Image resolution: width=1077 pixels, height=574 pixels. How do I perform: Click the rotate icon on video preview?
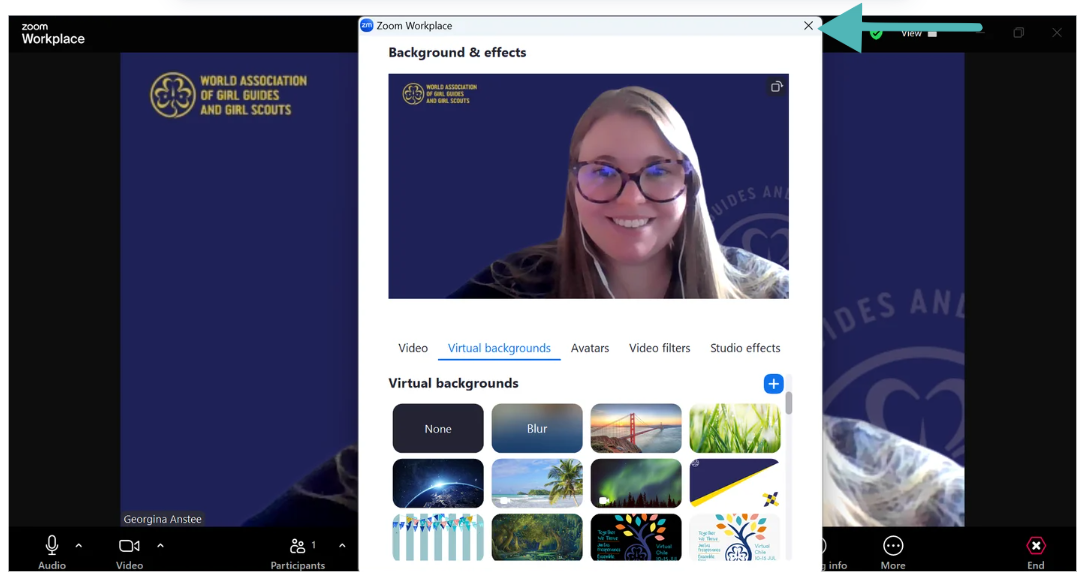click(775, 87)
